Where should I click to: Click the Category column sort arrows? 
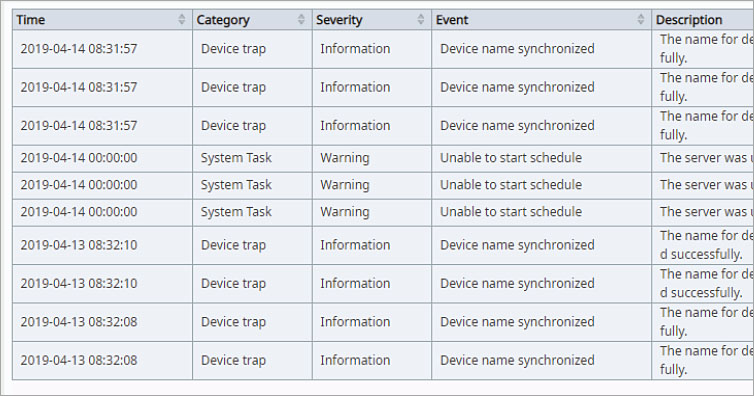[301, 19]
